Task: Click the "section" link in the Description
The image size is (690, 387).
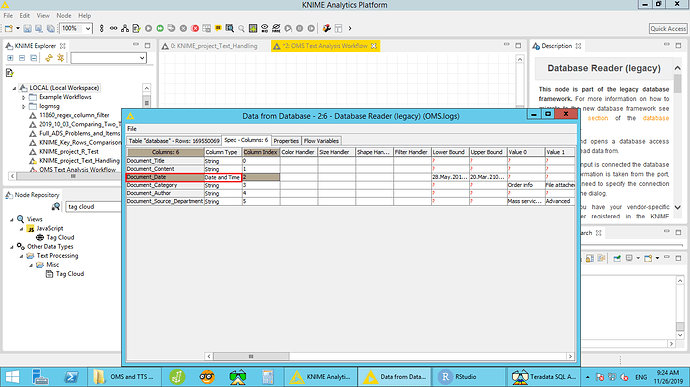Action: click(598, 118)
